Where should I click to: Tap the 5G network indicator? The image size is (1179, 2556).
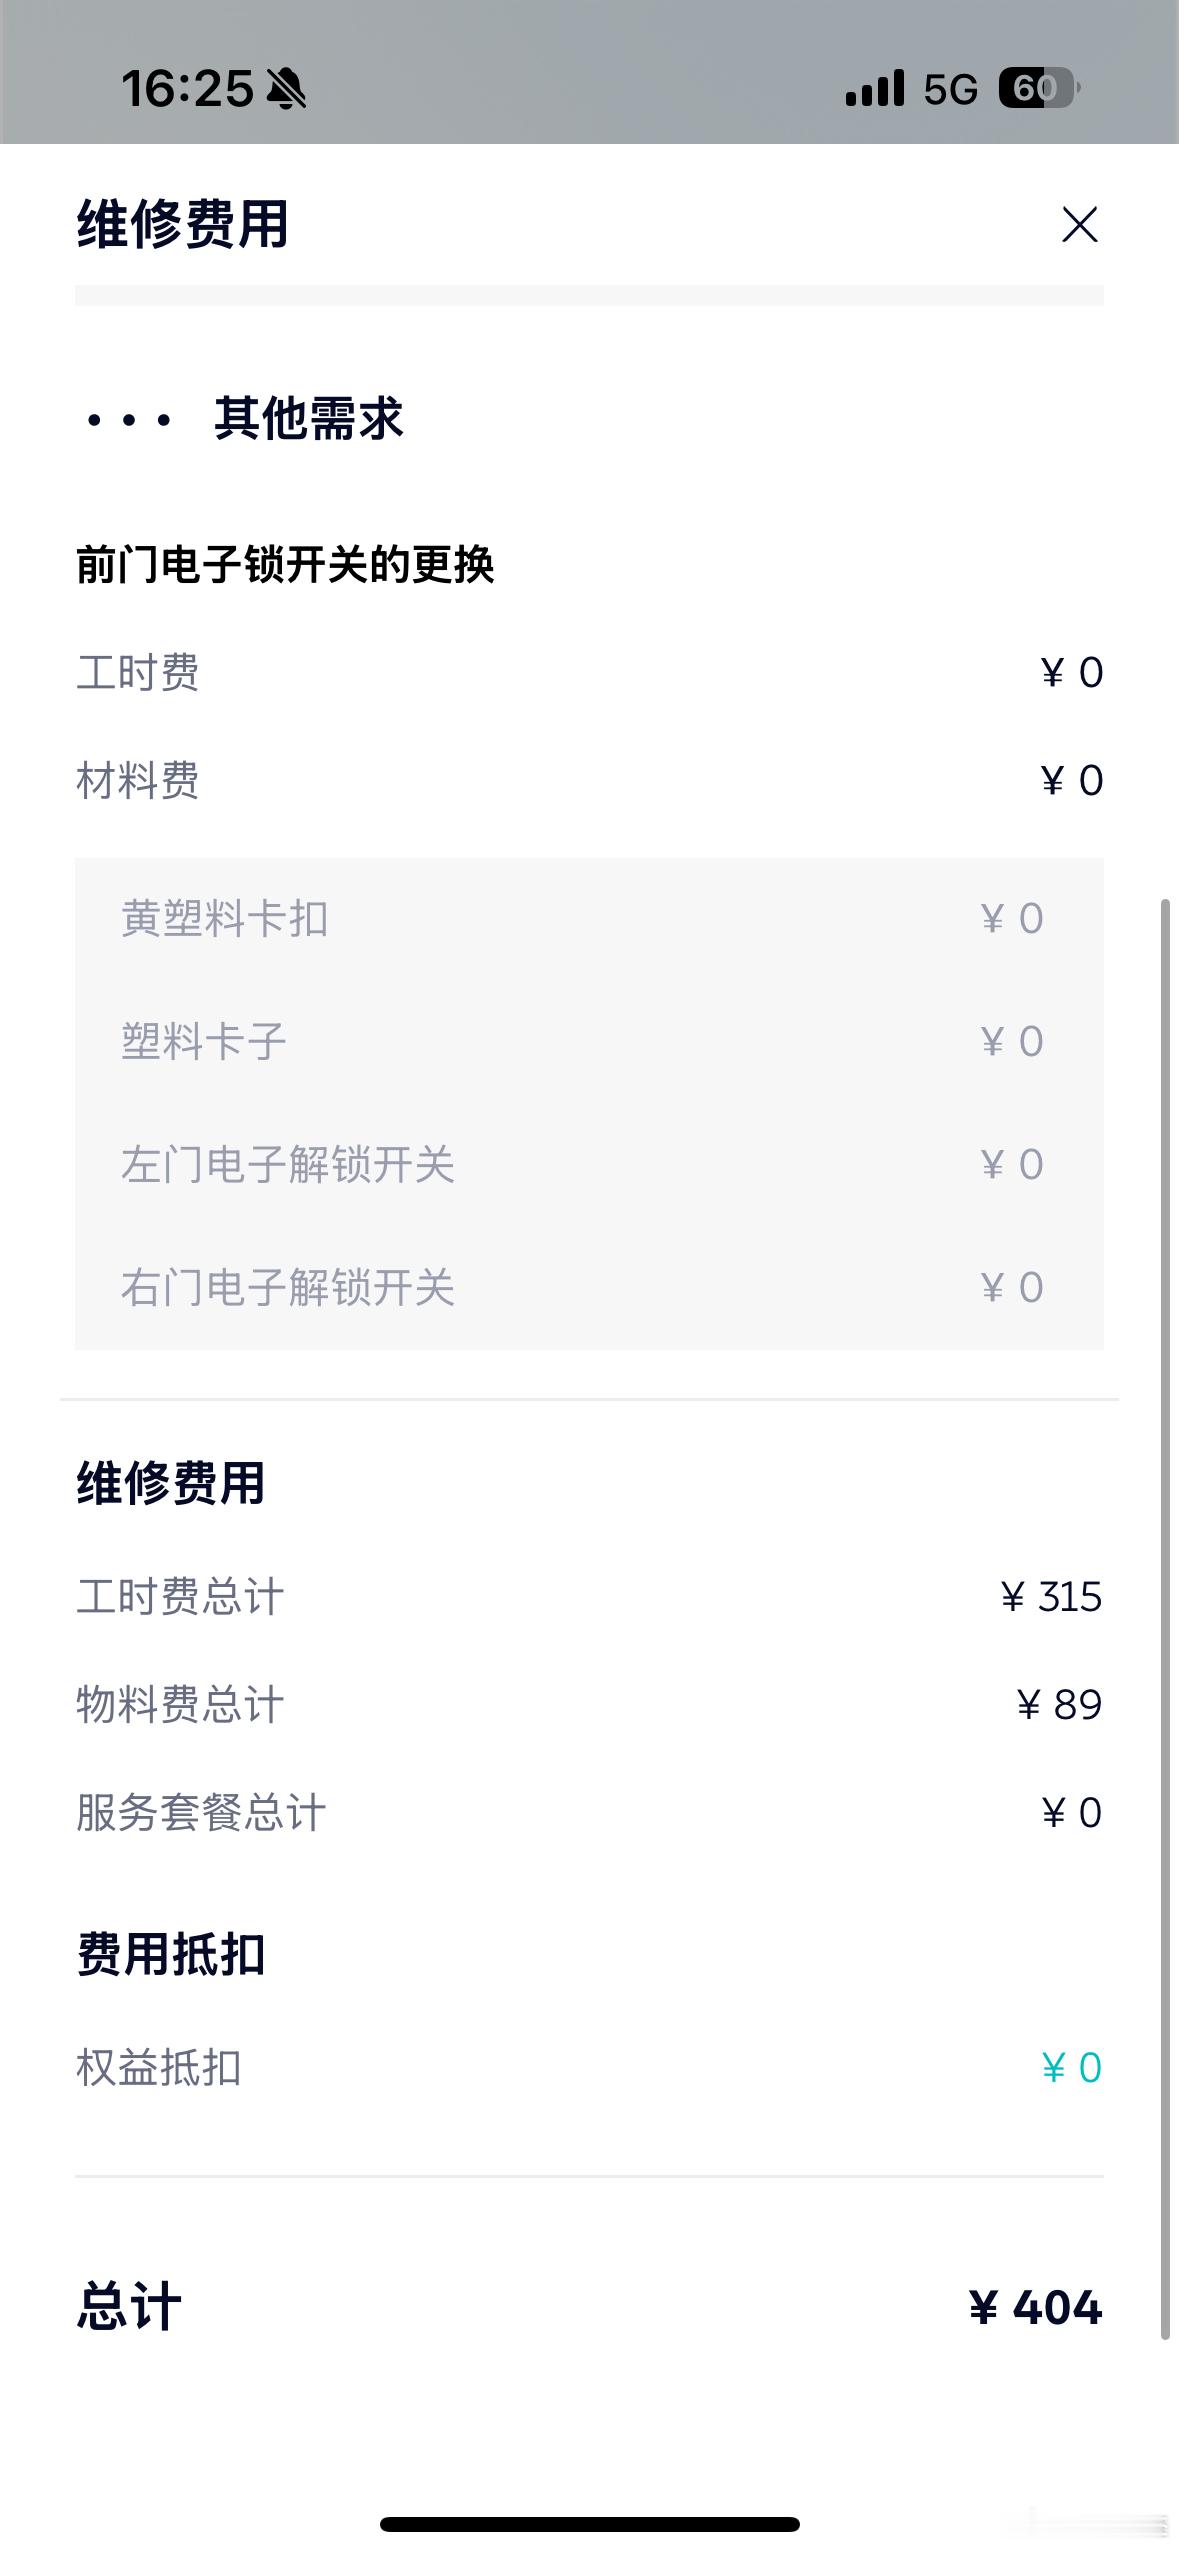950,90
